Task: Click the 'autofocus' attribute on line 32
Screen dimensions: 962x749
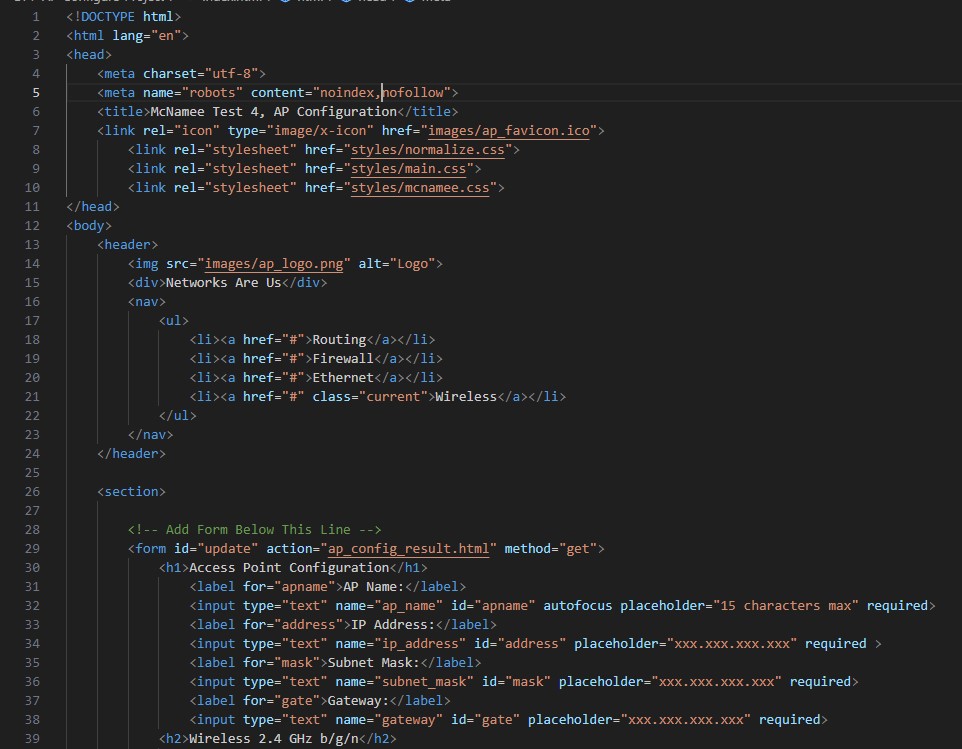Action: pyautogui.click(x=577, y=605)
